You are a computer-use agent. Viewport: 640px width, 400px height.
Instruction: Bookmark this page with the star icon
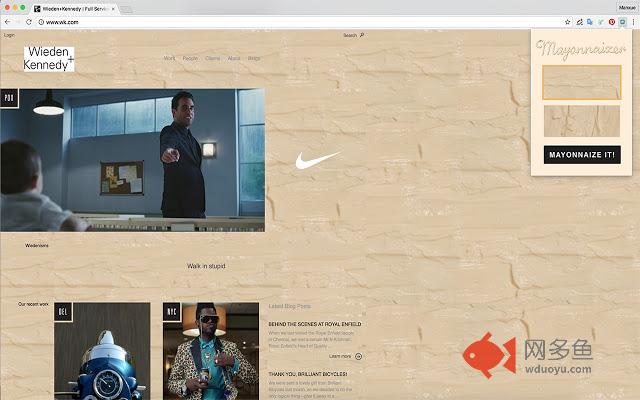[567, 22]
